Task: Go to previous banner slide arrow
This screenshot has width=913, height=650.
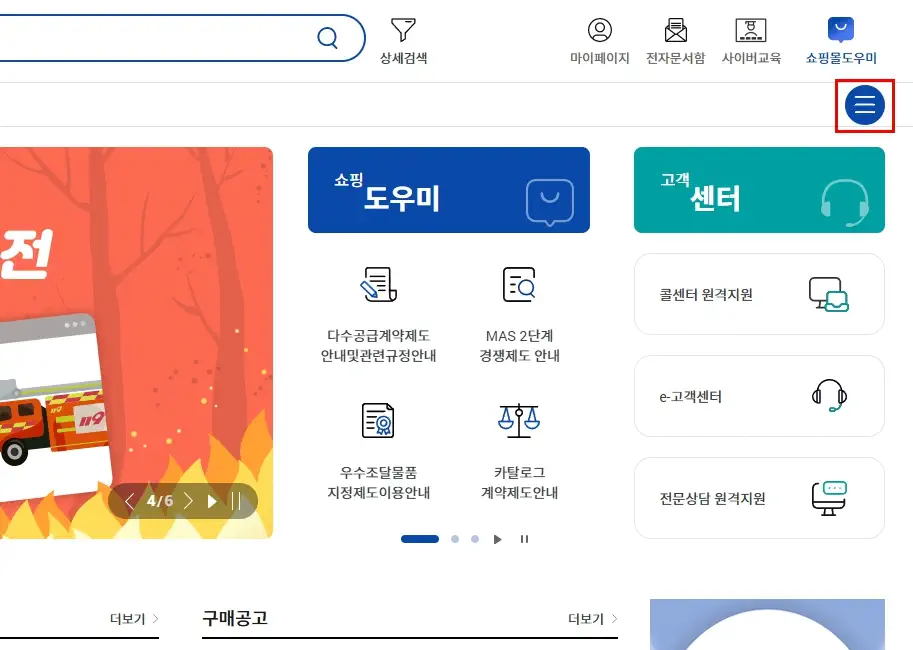Action: tap(129, 501)
